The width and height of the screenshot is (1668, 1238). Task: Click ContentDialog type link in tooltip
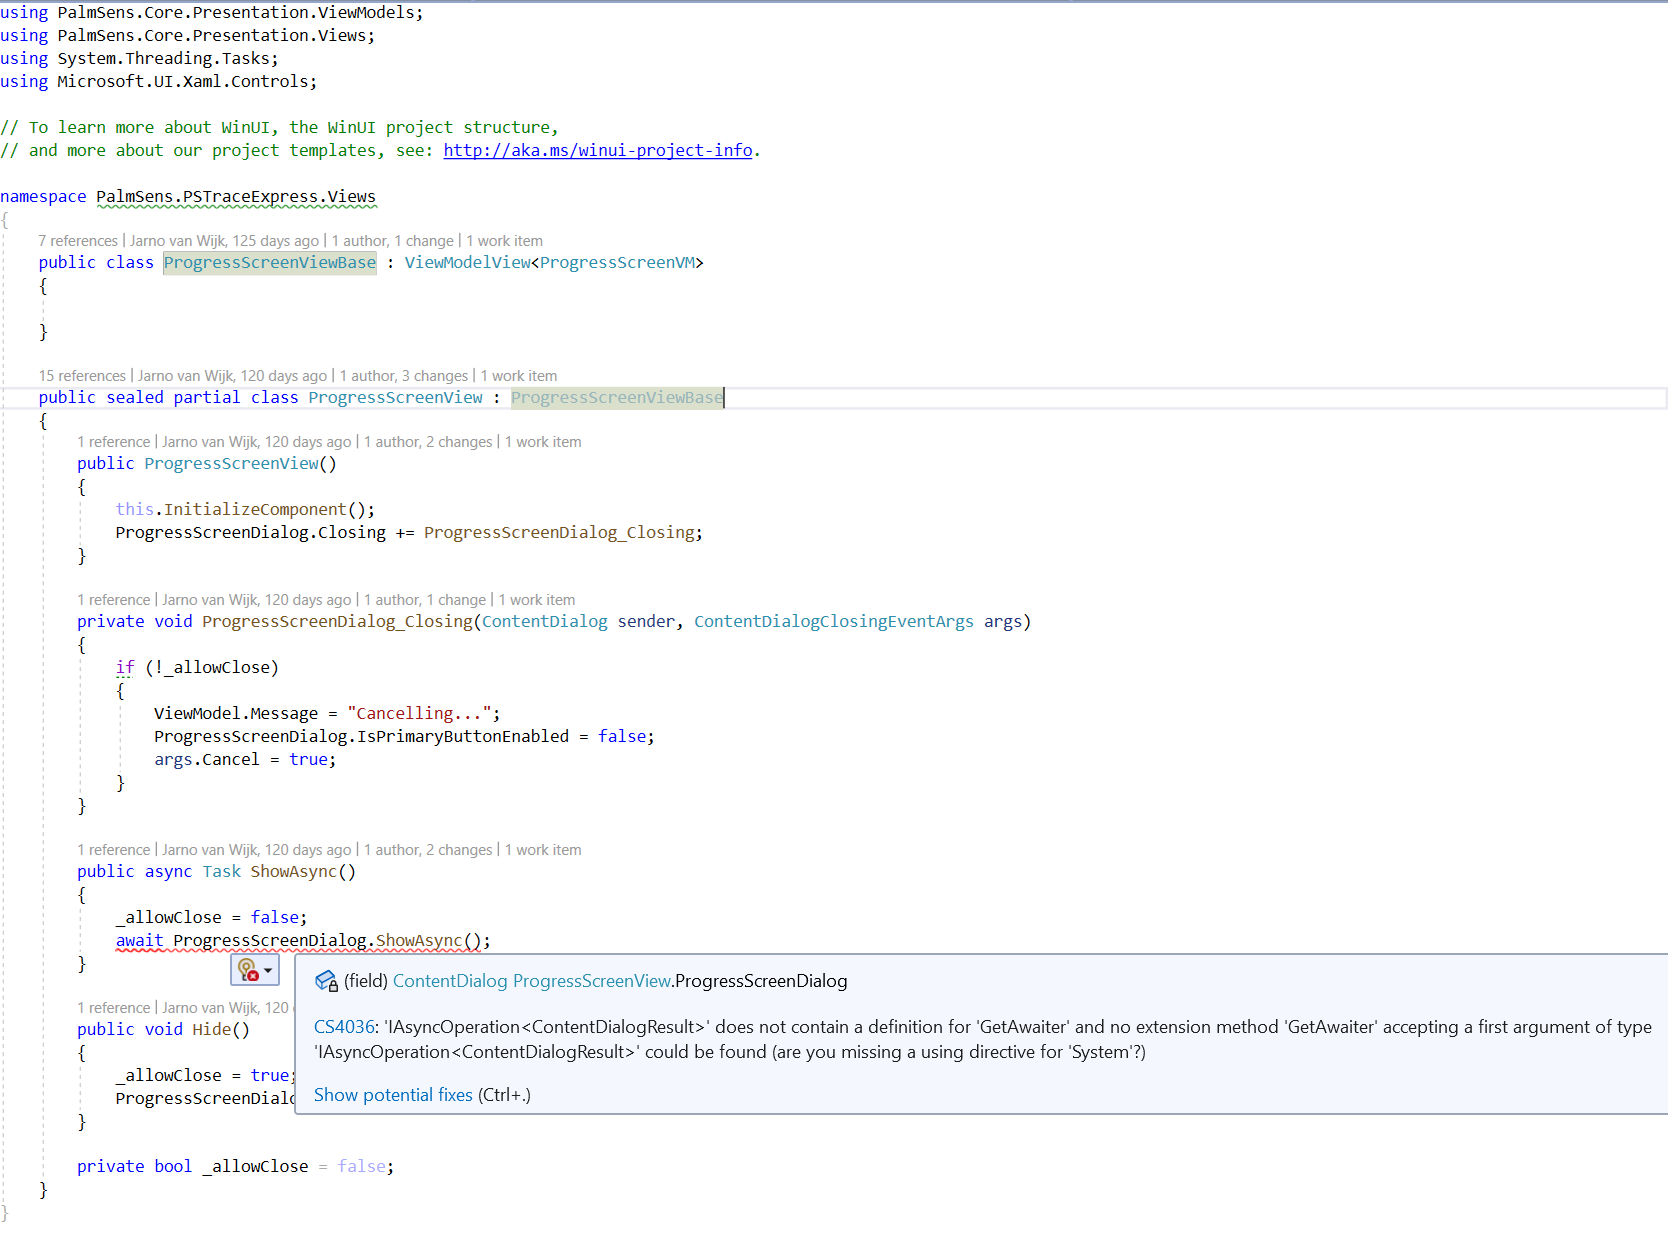[x=451, y=981]
